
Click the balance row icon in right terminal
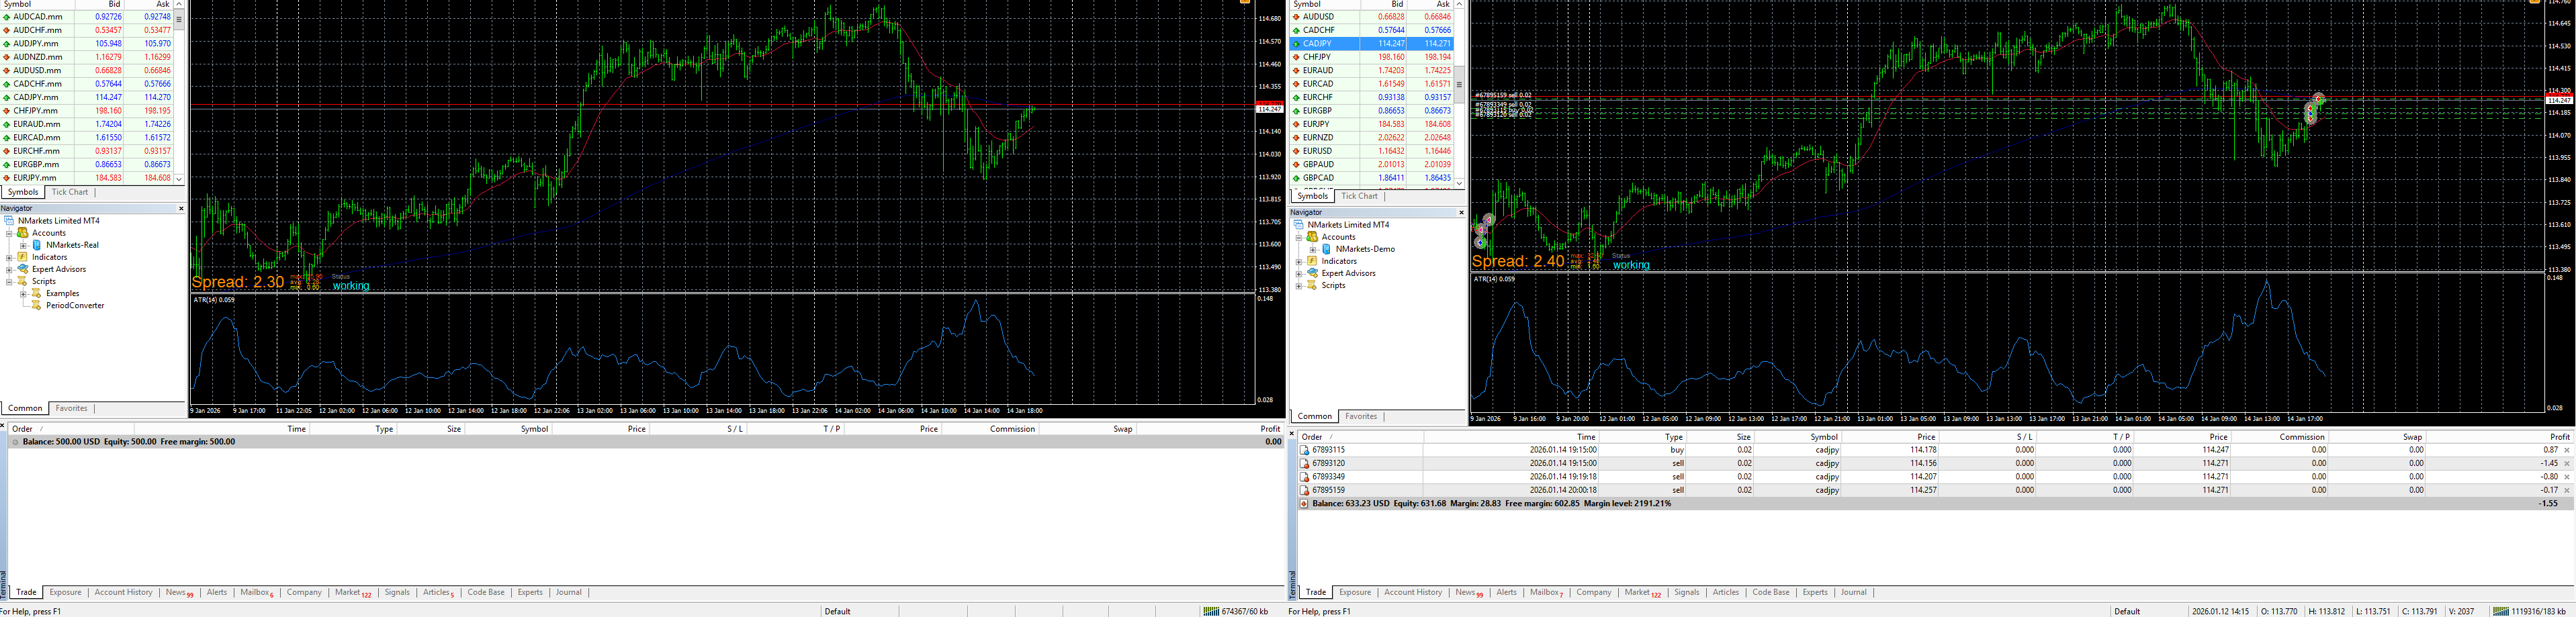[x=1303, y=504]
